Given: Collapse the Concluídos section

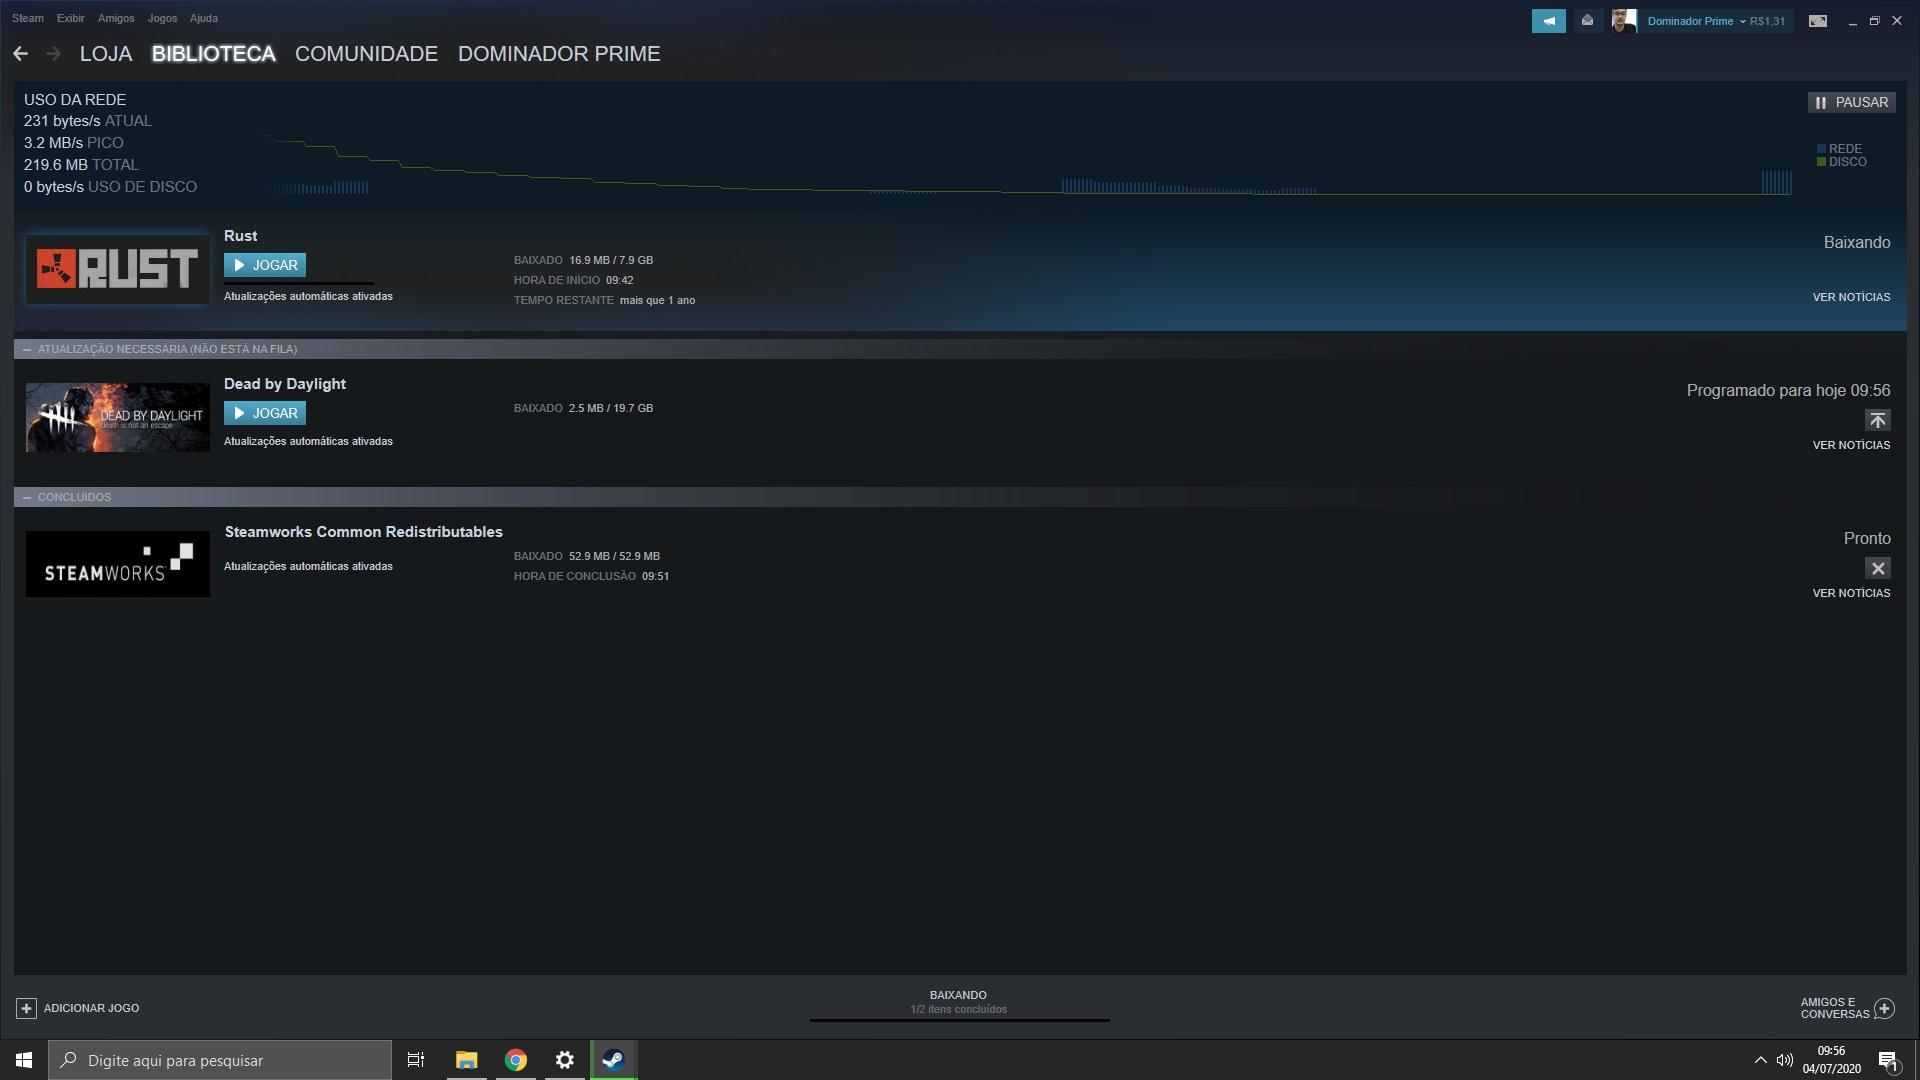Looking at the screenshot, I should (27, 497).
